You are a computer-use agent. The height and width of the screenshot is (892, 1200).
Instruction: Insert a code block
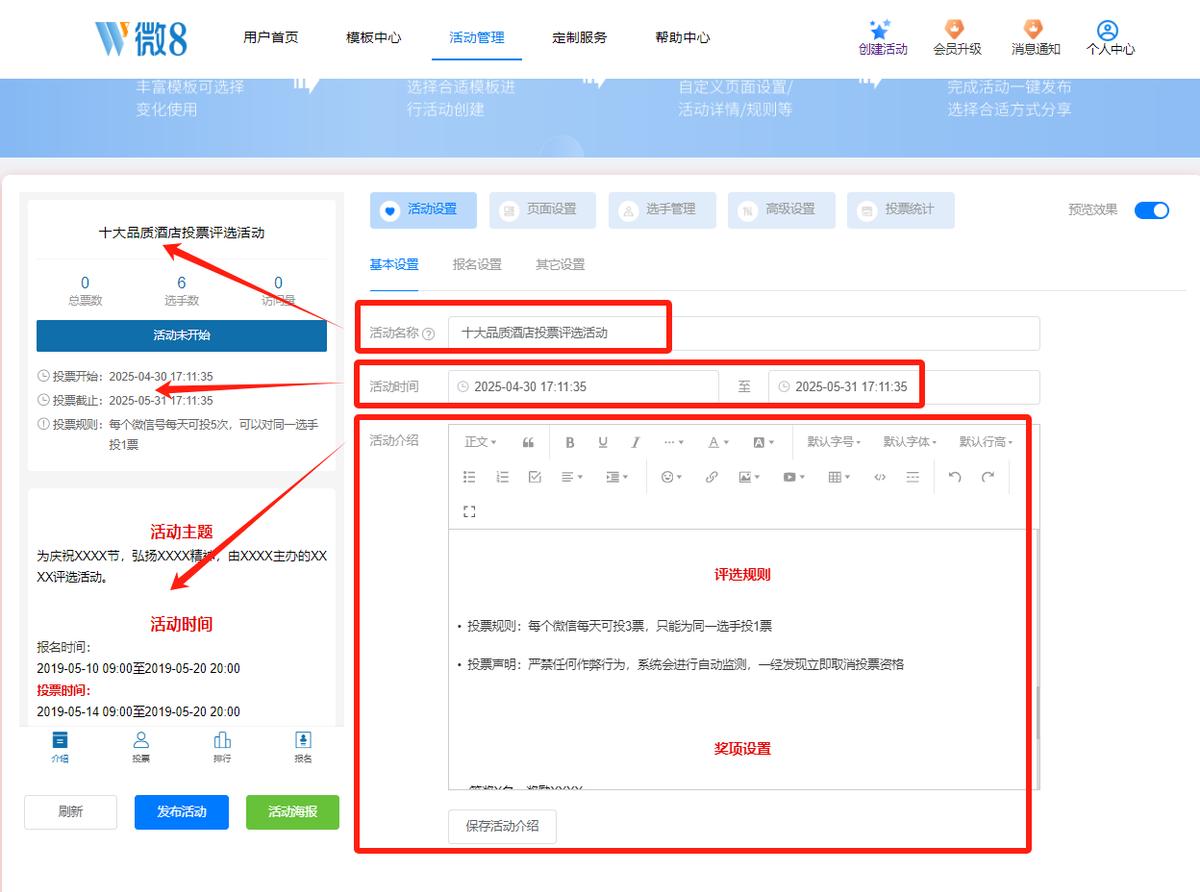pos(880,477)
